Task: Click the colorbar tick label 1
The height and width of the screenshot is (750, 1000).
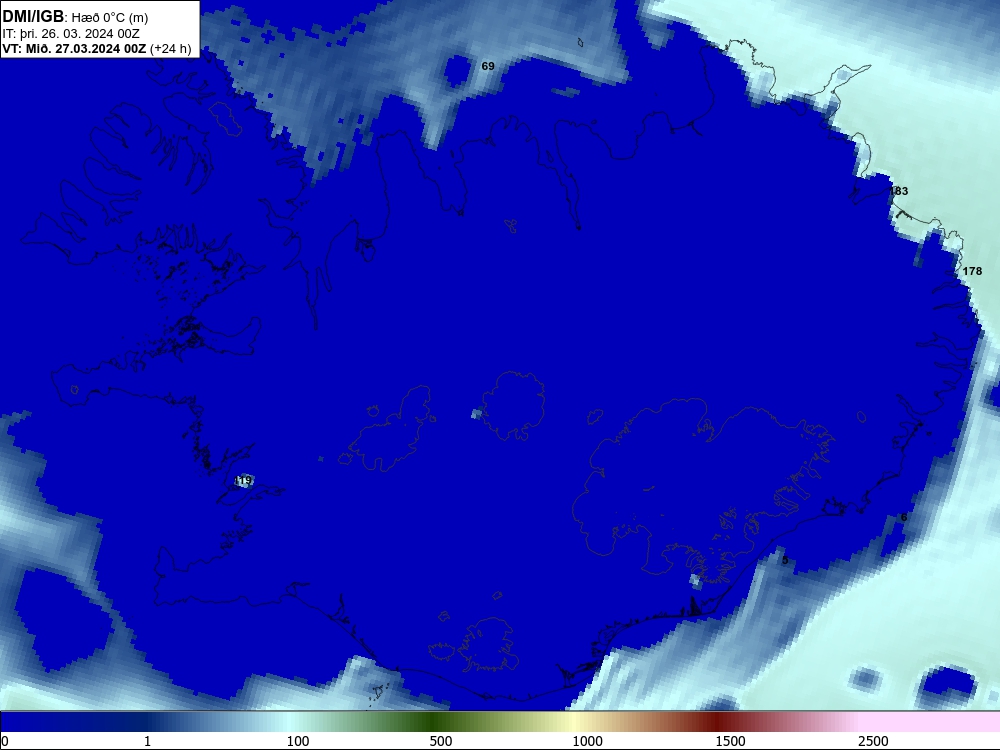Action: (147, 741)
